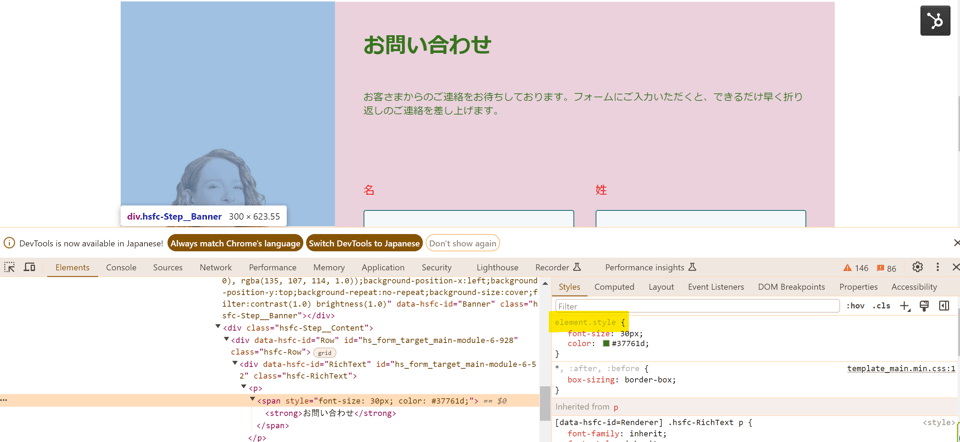Image resolution: width=960 pixels, height=442 pixels.
Task: Click Always match Chrome's language button
Action: pos(235,243)
